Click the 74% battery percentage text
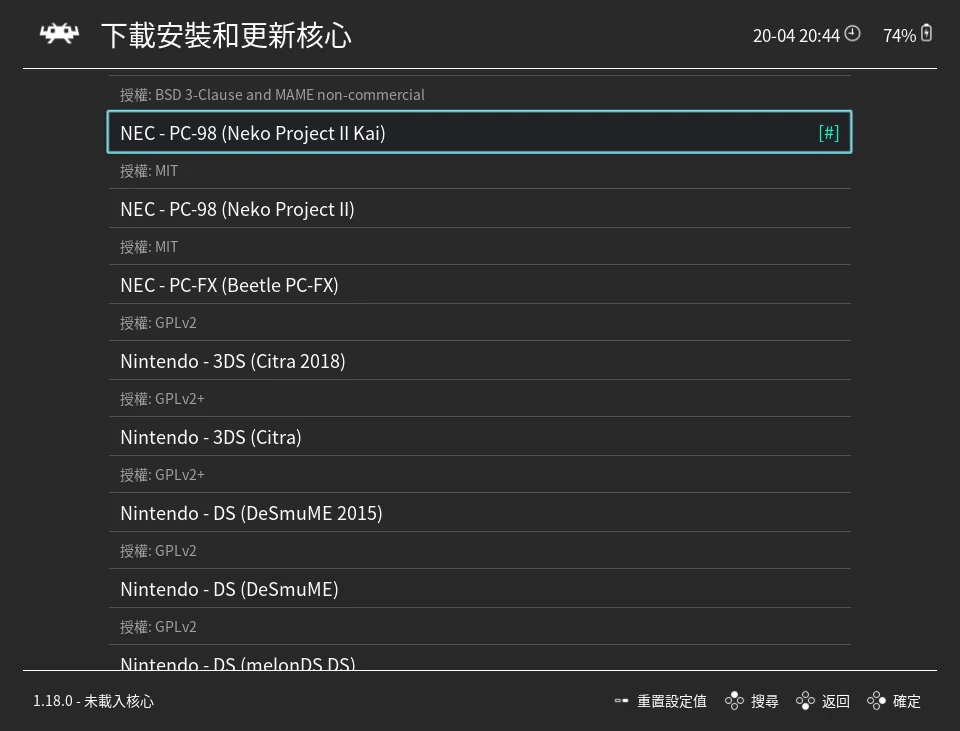 coord(899,36)
